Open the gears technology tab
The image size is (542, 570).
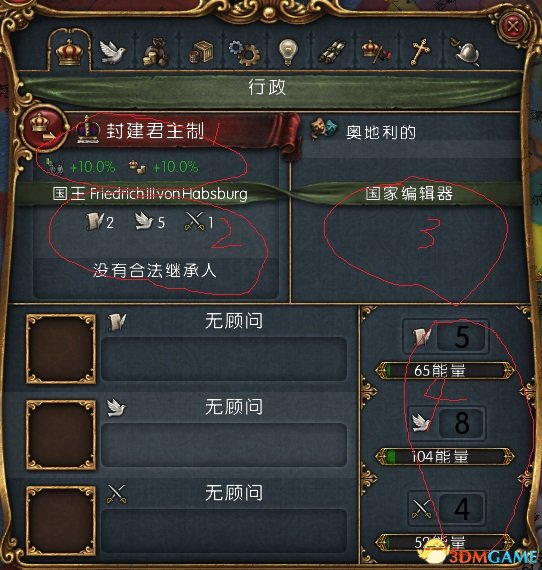pyautogui.click(x=244, y=53)
